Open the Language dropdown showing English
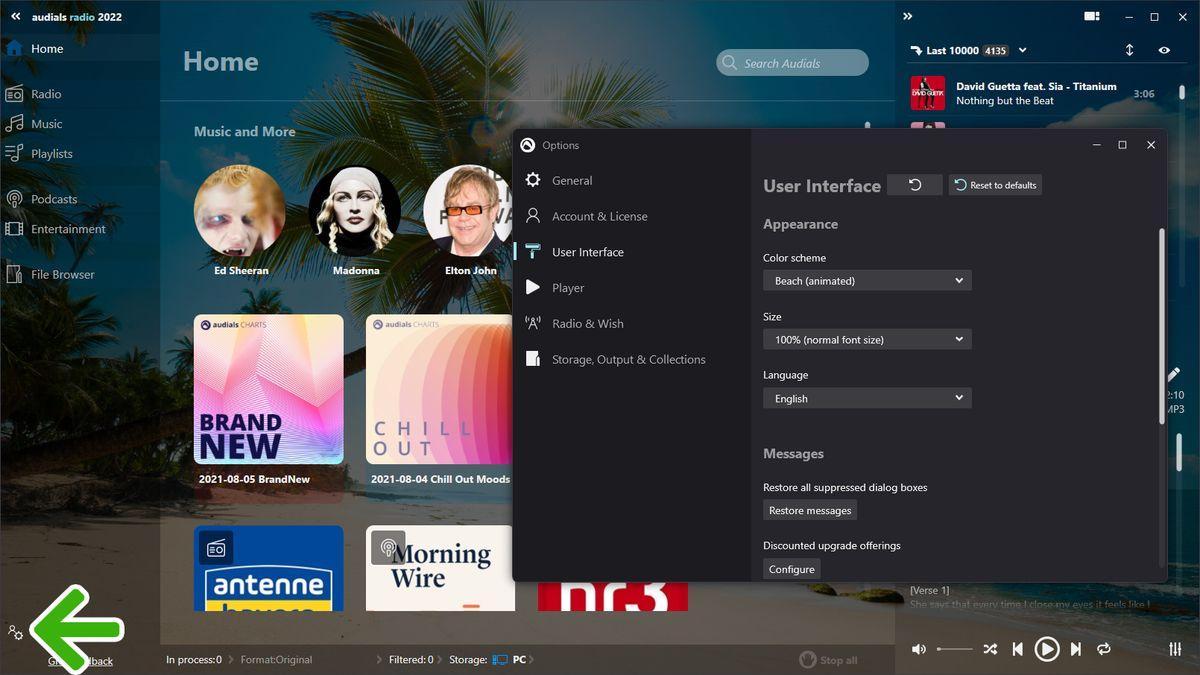Viewport: 1200px width, 675px height. (867, 398)
